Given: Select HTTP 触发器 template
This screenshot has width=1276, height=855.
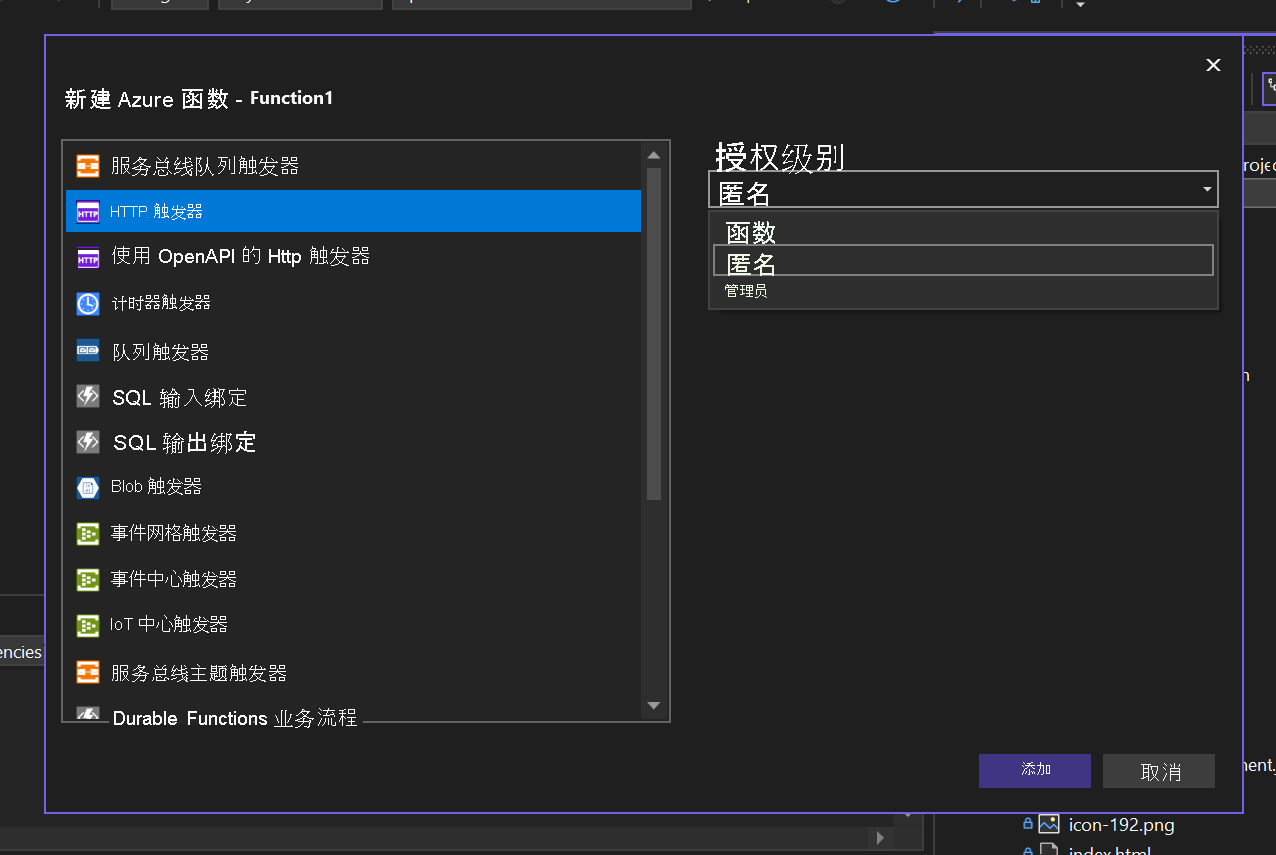Looking at the screenshot, I should point(353,211).
